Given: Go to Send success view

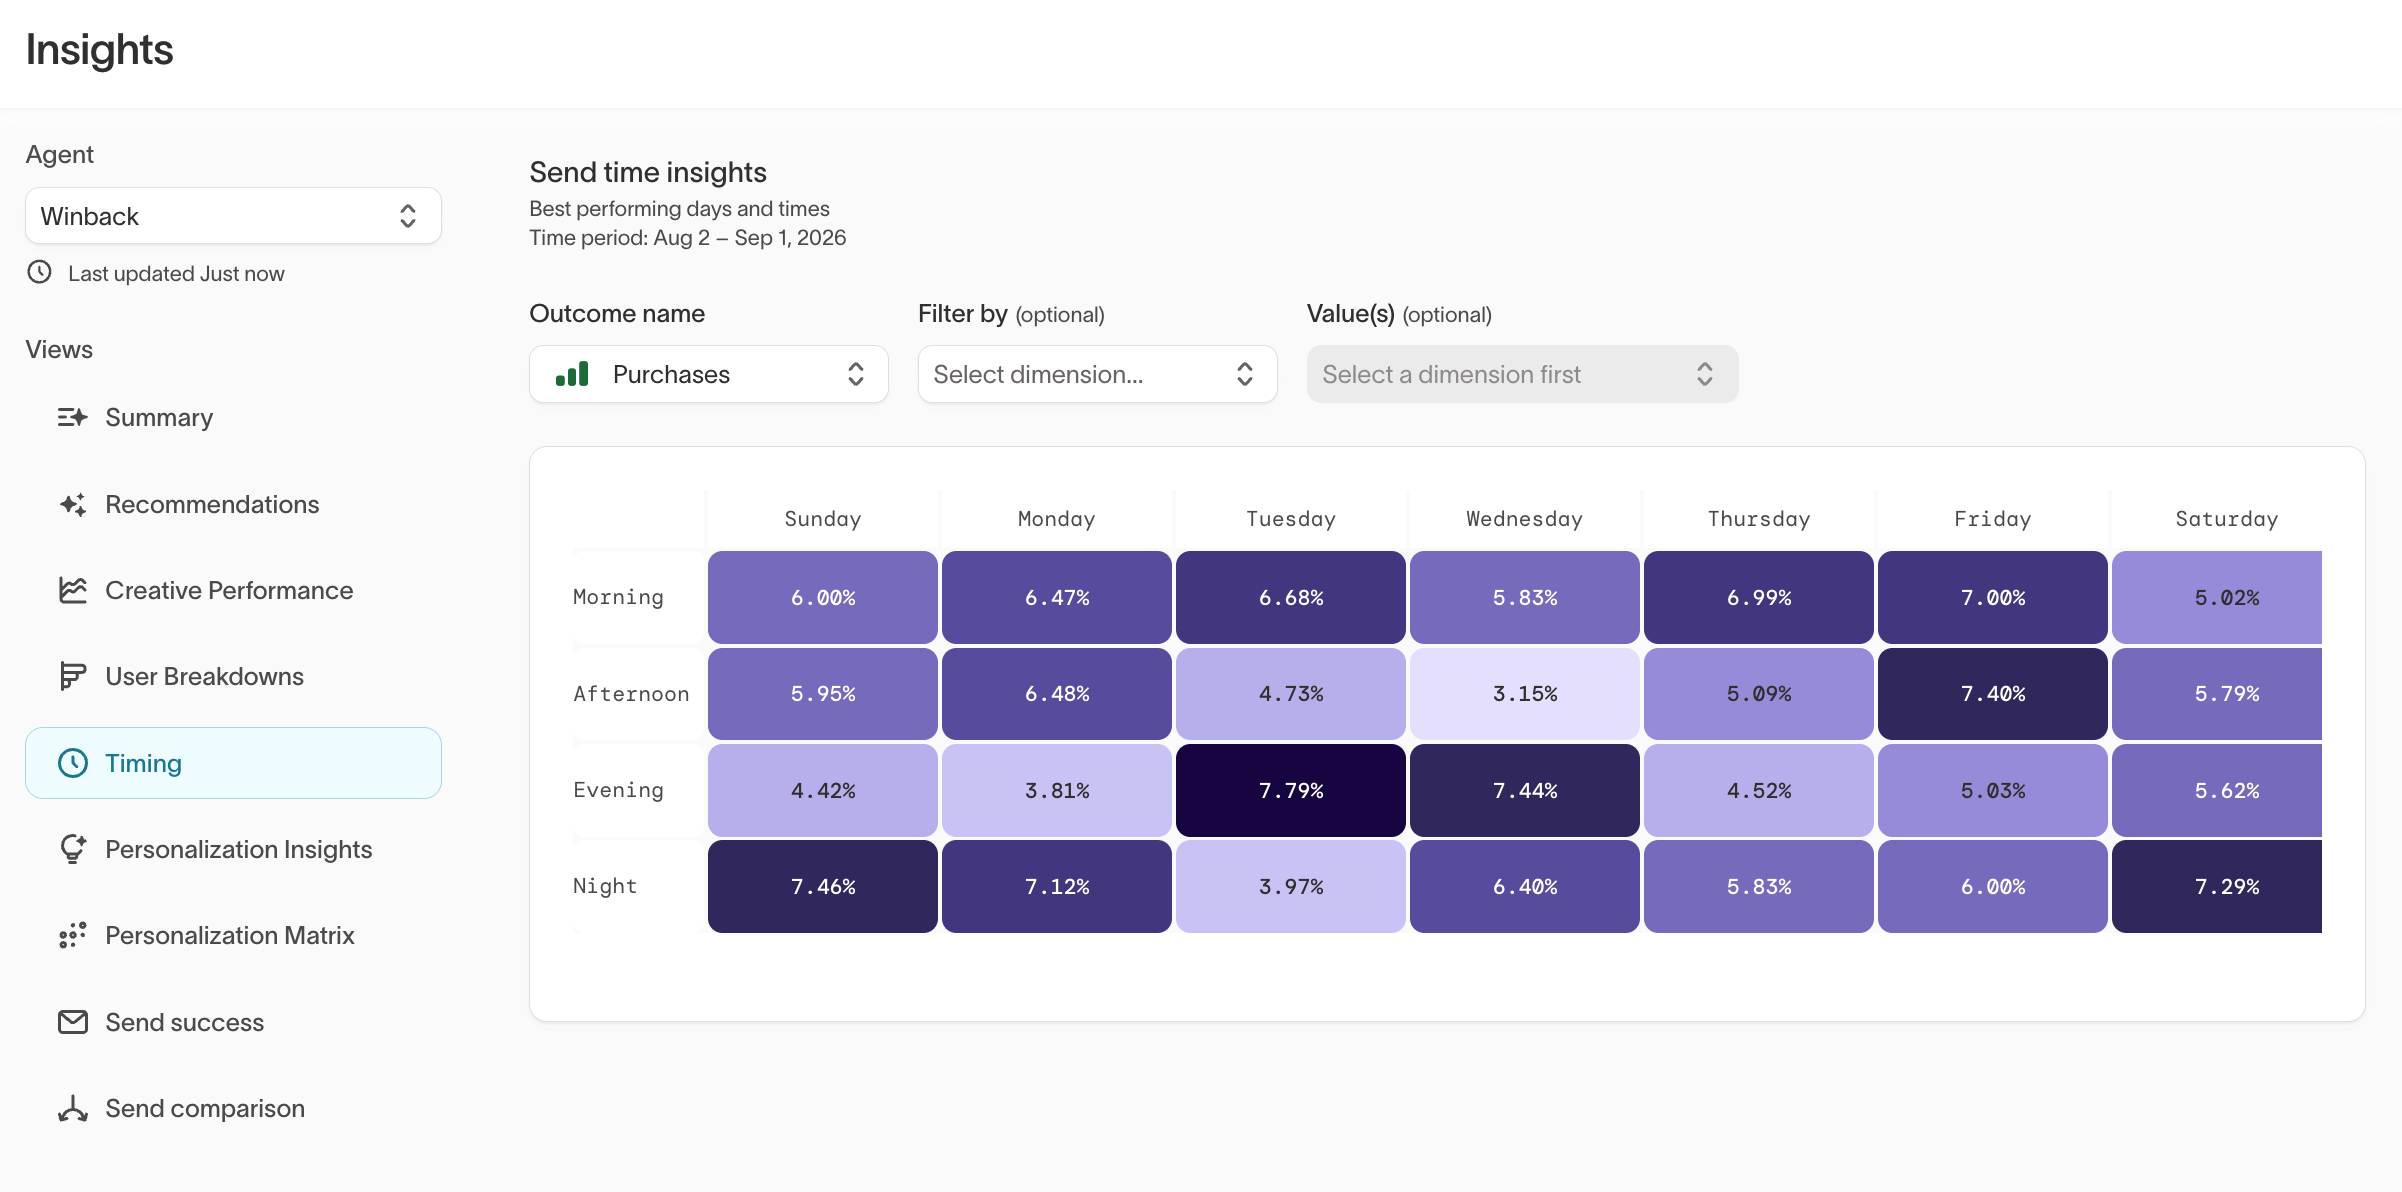Looking at the screenshot, I should coord(233,1022).
